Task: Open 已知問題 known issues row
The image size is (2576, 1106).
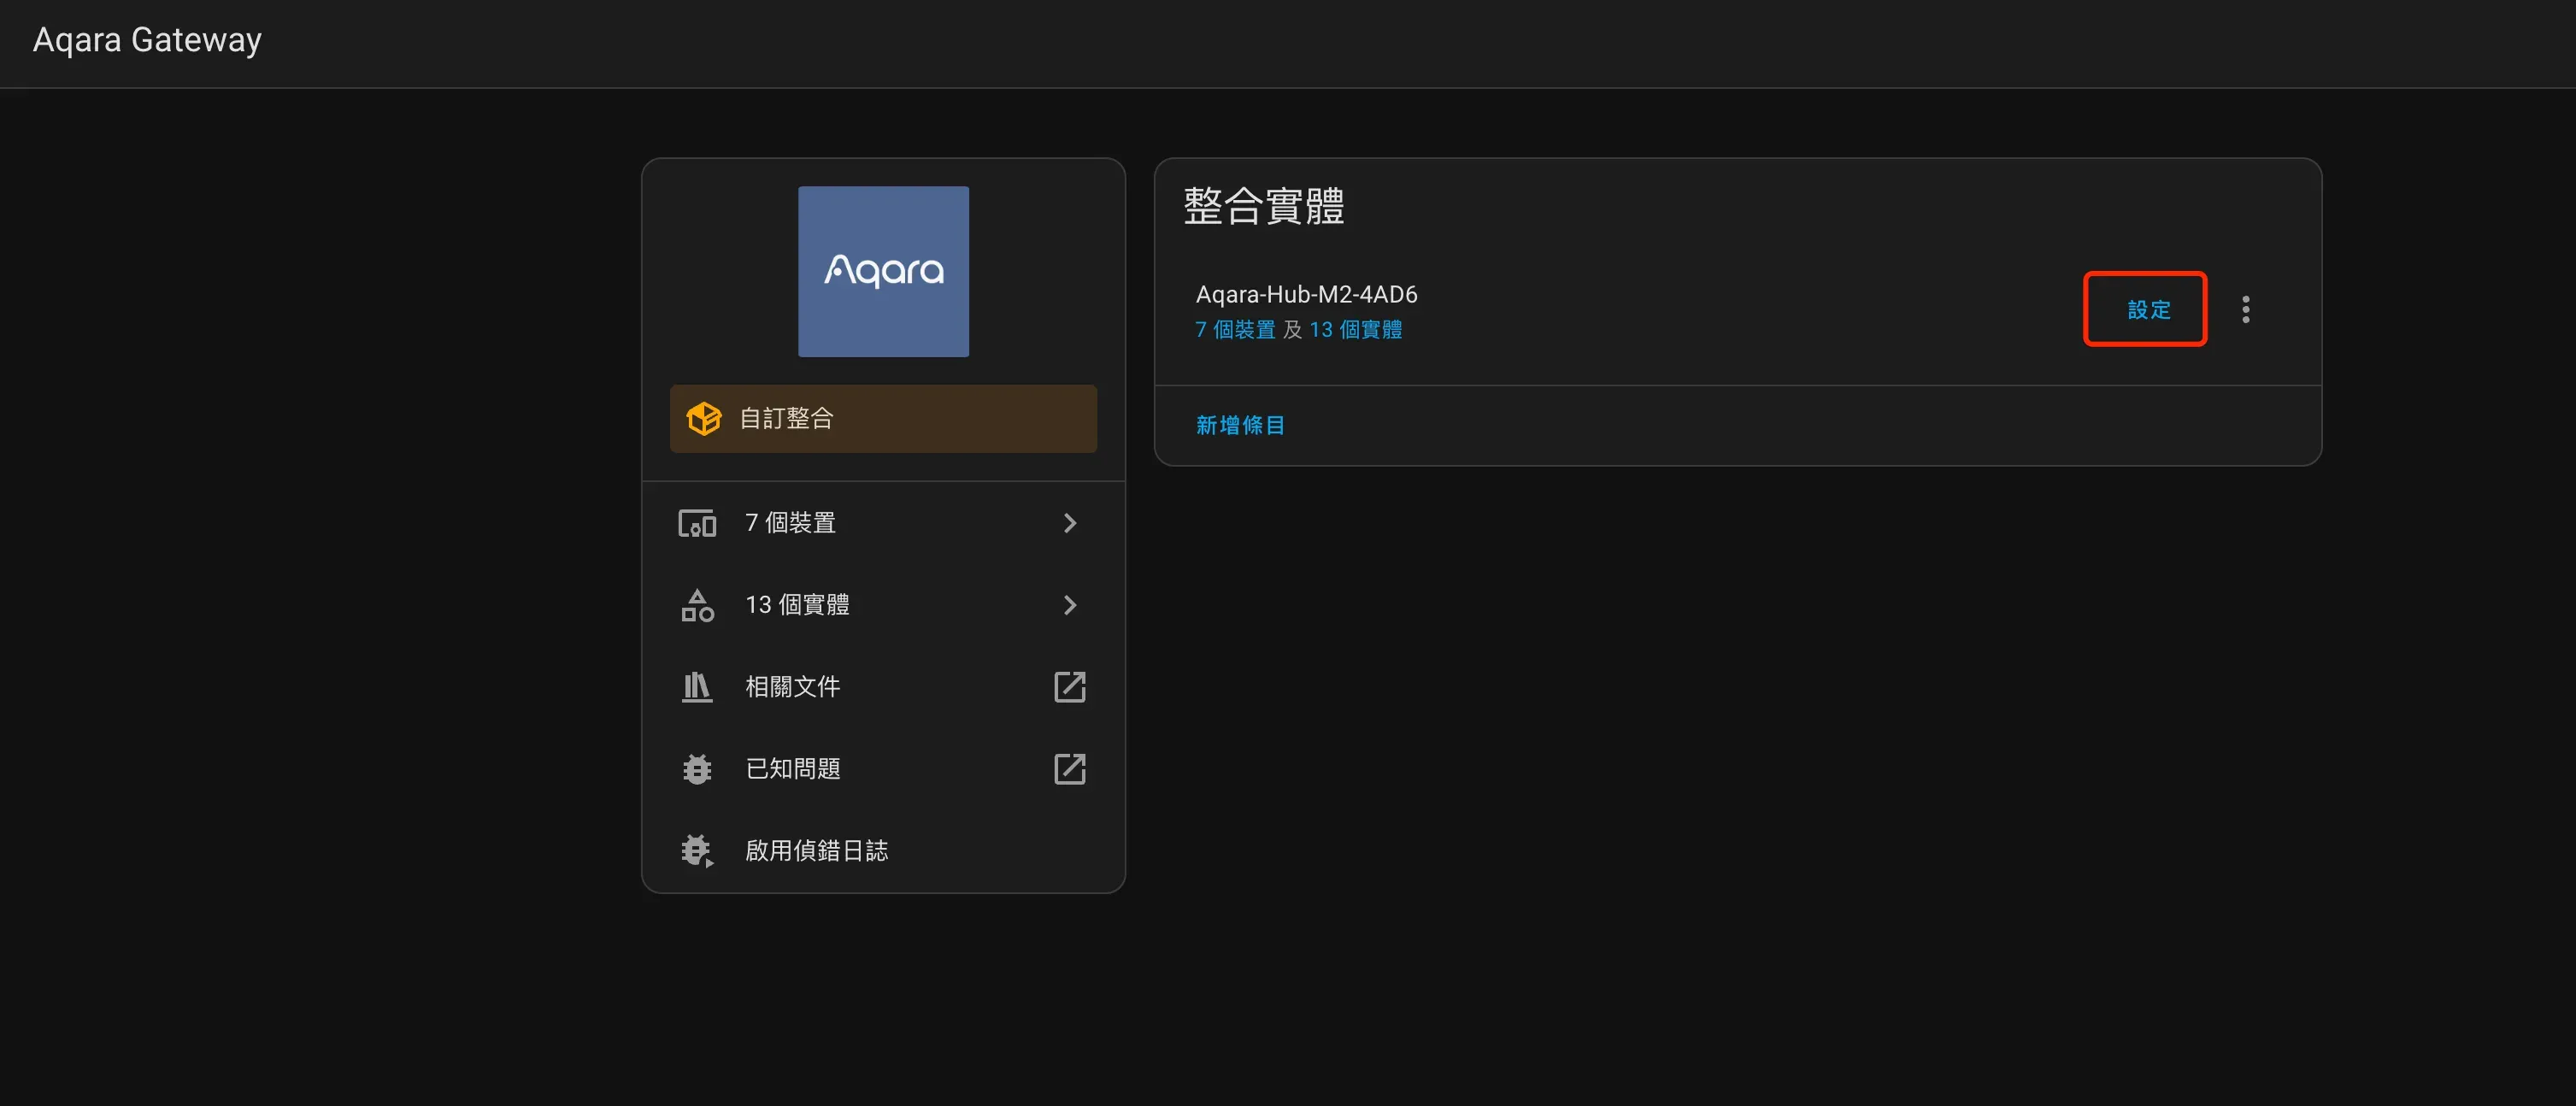Action: click(x=883, y=769)
